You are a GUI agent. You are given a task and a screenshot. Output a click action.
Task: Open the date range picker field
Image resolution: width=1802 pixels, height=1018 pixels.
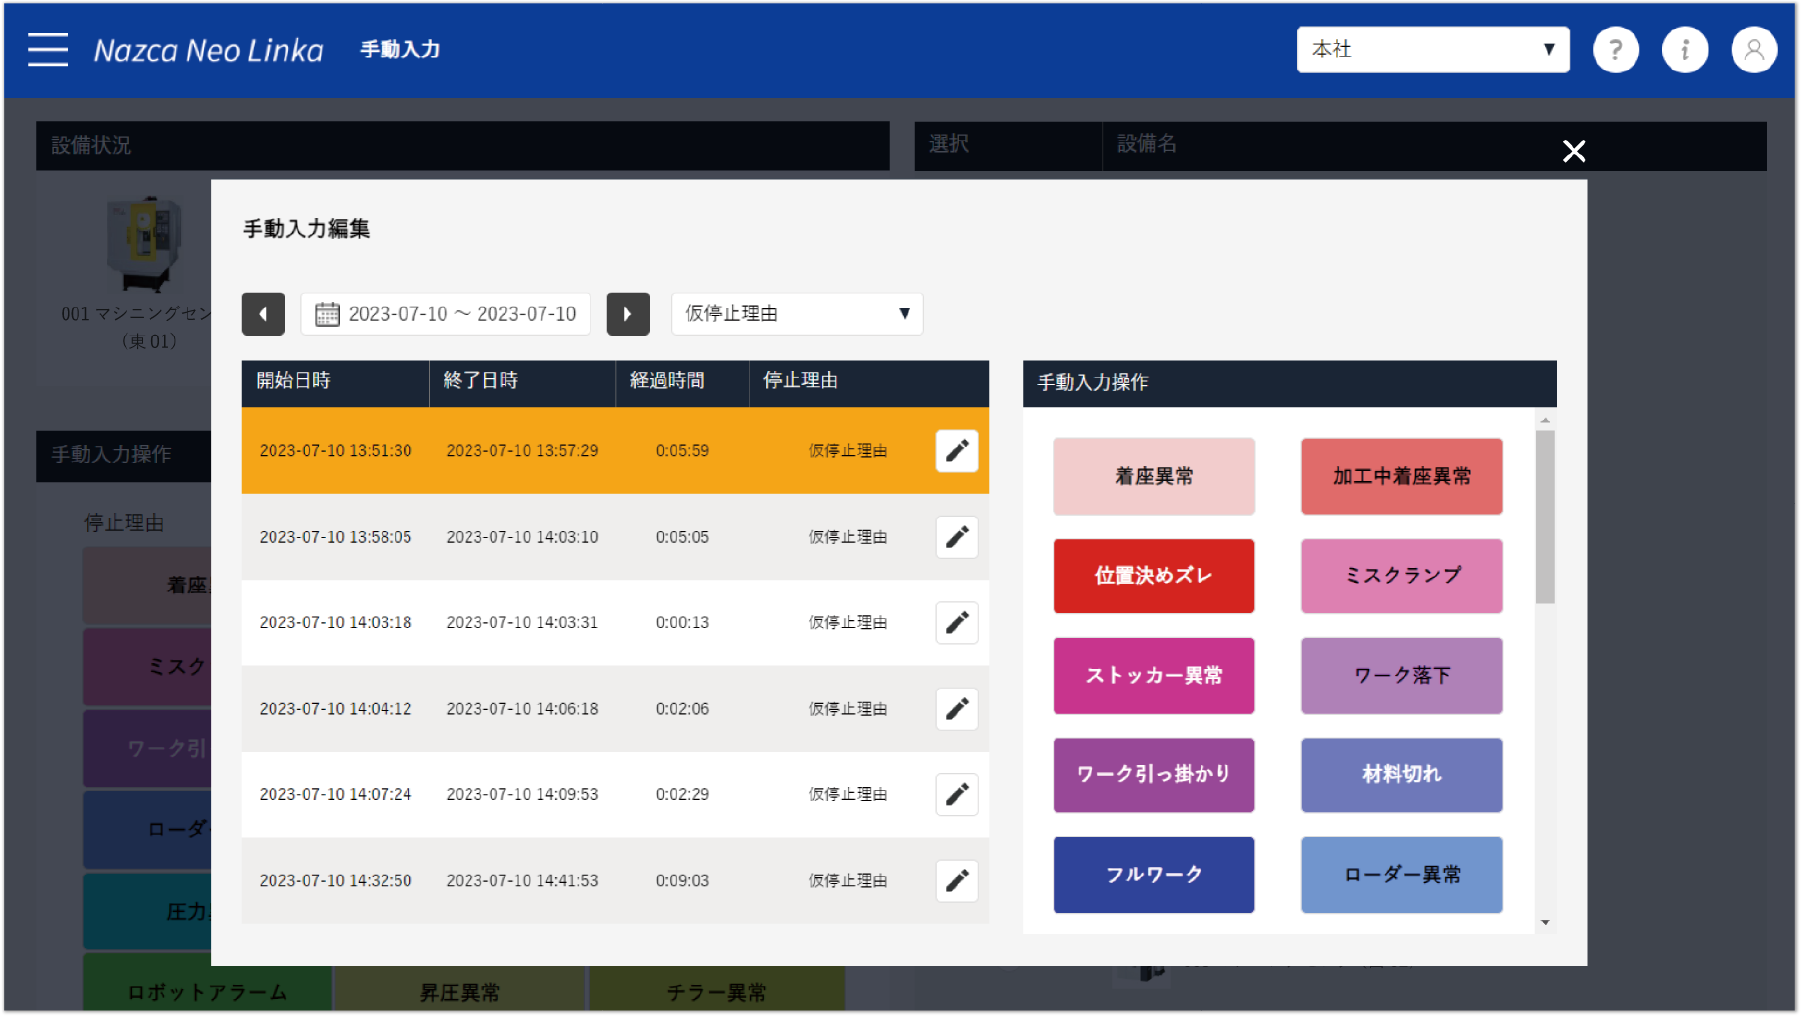[446, 314]
